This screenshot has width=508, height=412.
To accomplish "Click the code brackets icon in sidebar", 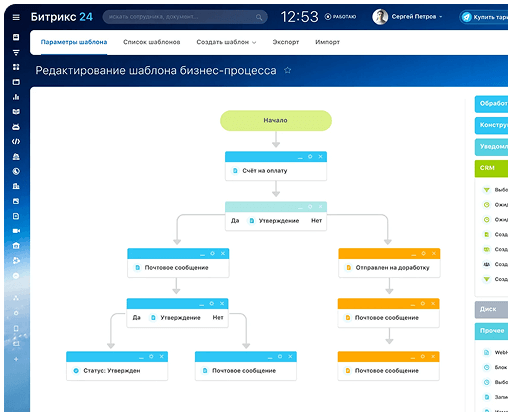I will point(16,142).
